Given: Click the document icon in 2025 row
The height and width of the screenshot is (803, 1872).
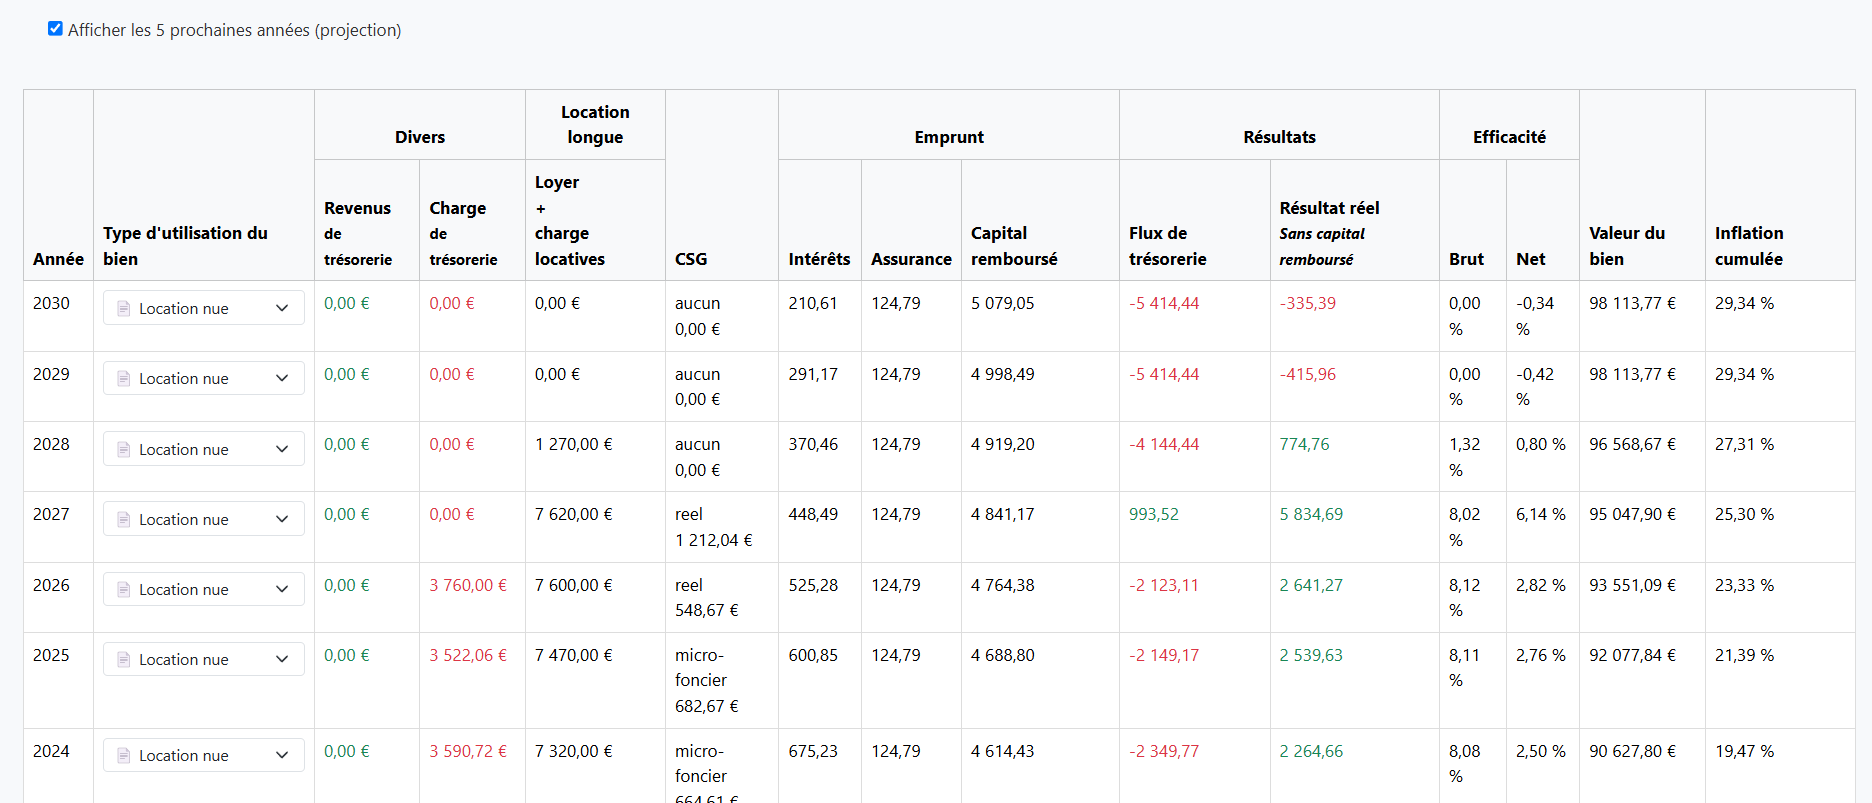Looking at the screenshot, I should [x=124, y=659].
